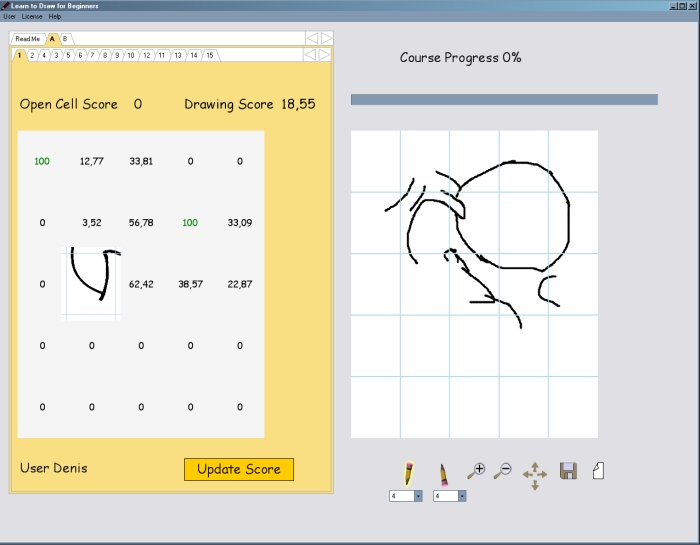Select the pencil drawing tool
This screenshot has width=700, height=545.
coord(408,473)
